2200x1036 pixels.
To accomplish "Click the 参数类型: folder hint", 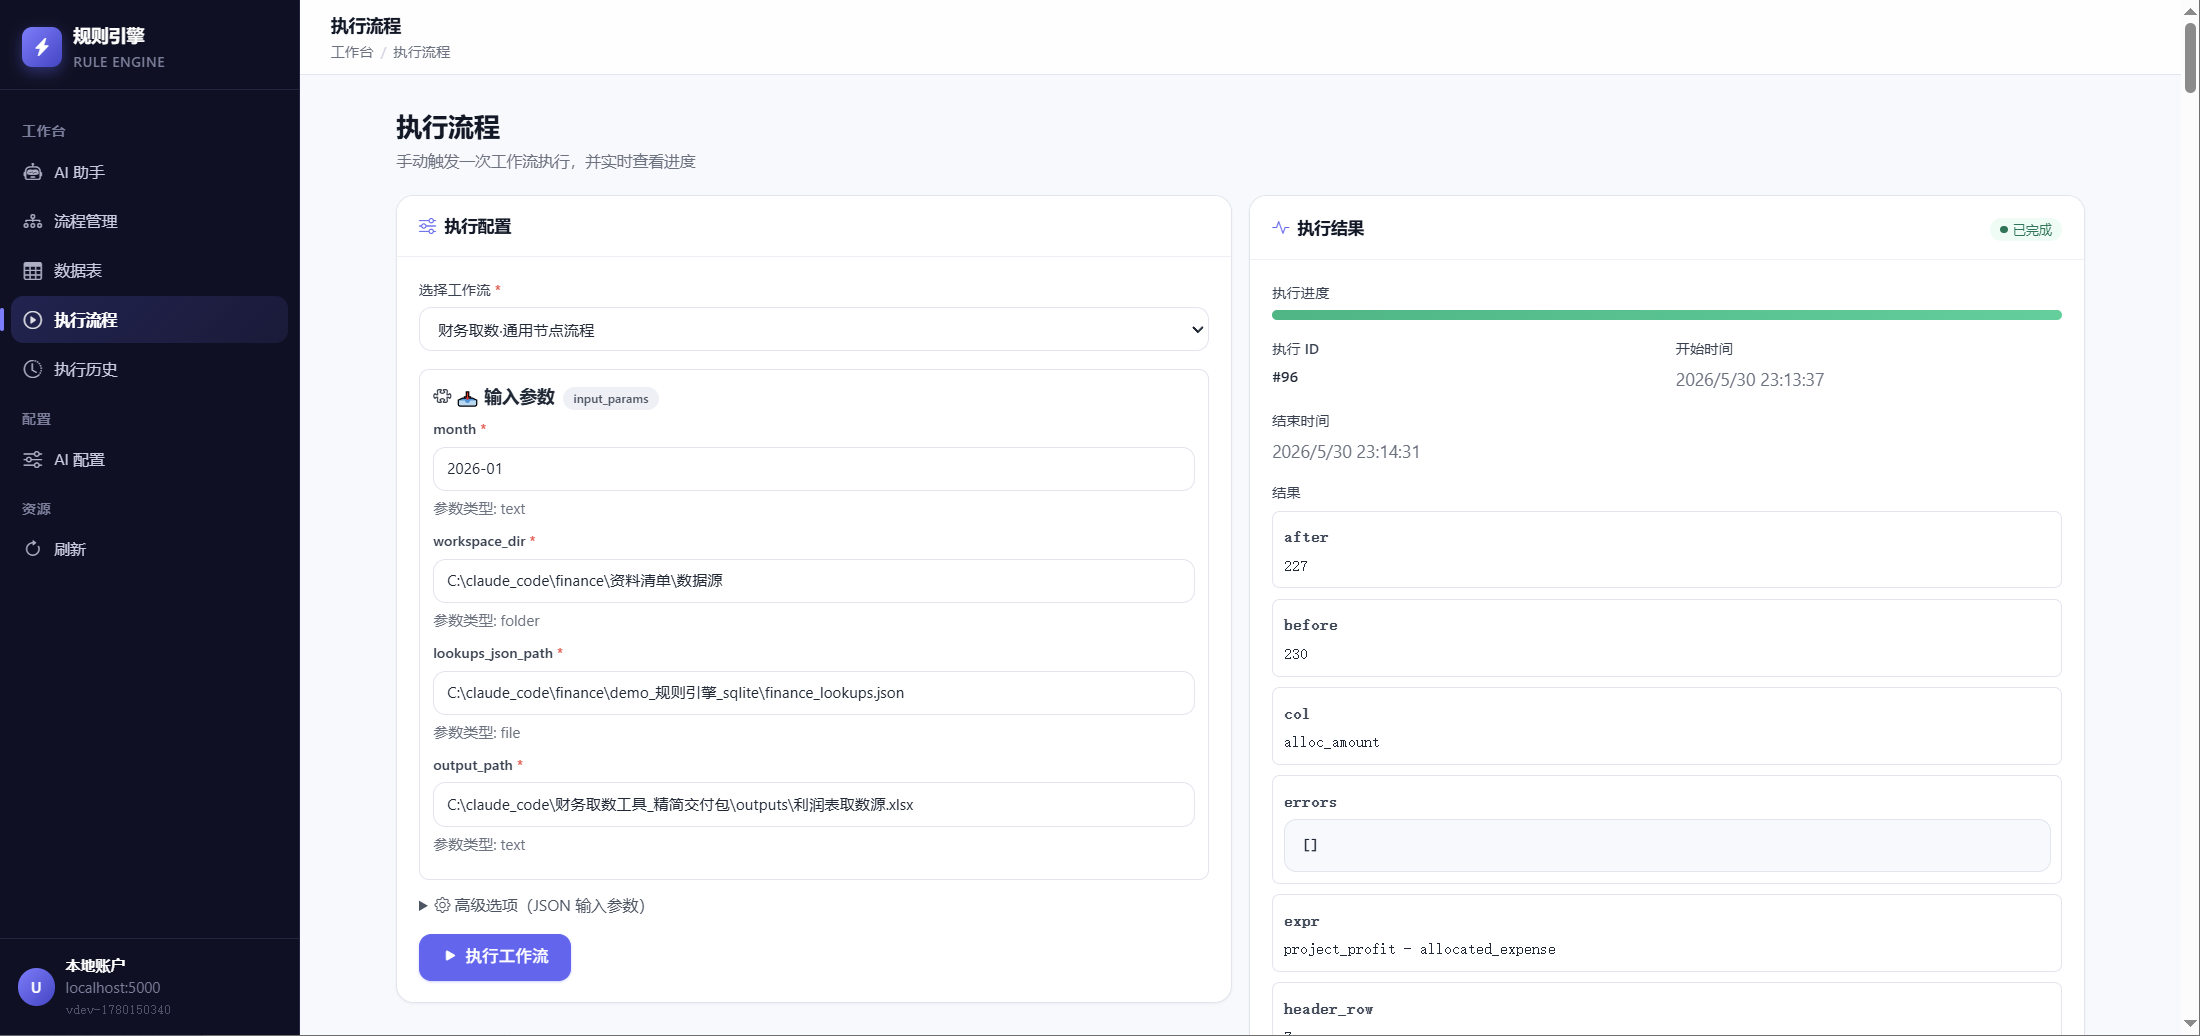I will pyautogui.click(x=486, y=621).
